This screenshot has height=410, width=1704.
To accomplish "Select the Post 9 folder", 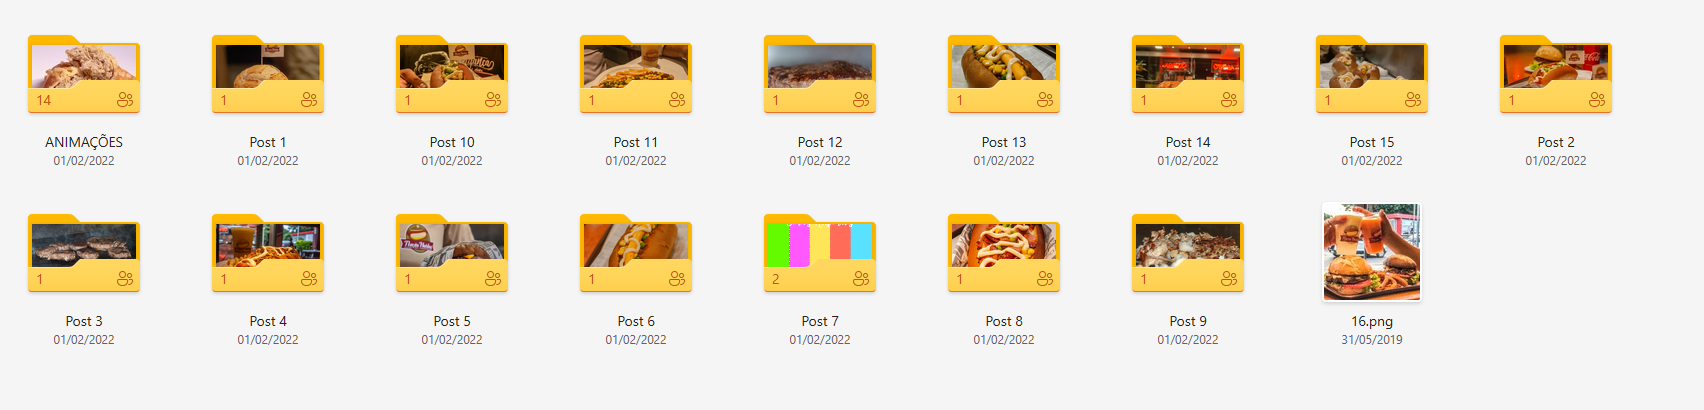I will click(x=1188, y=253).
